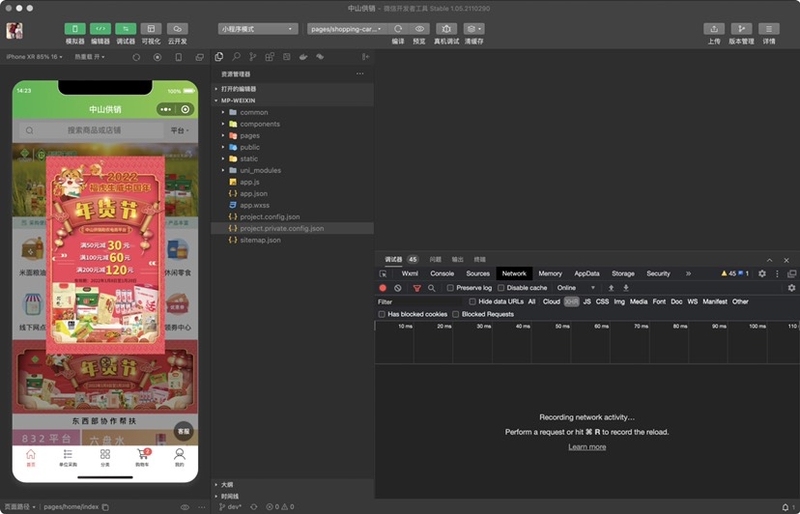Viewport: 800px width, 514px height.
Task: Open project details (详情)
Action: click(x=769, y=29)
